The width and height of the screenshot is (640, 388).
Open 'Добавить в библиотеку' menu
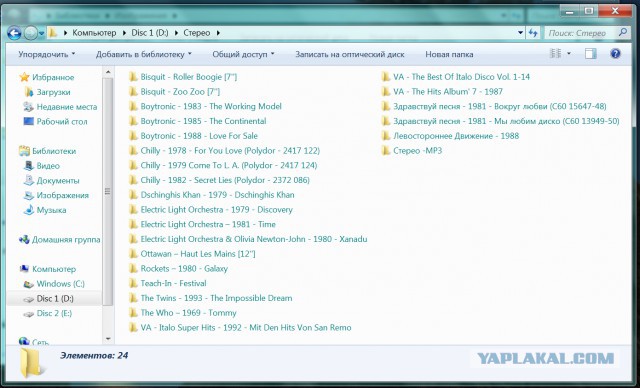143,54
